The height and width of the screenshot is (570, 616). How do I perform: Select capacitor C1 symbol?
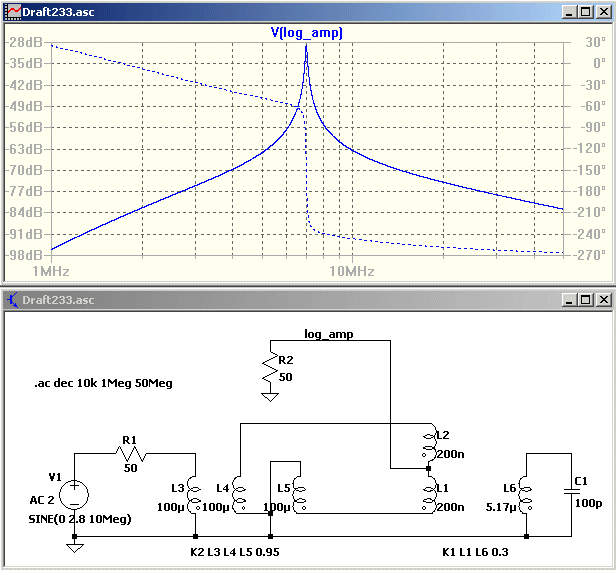571,491
